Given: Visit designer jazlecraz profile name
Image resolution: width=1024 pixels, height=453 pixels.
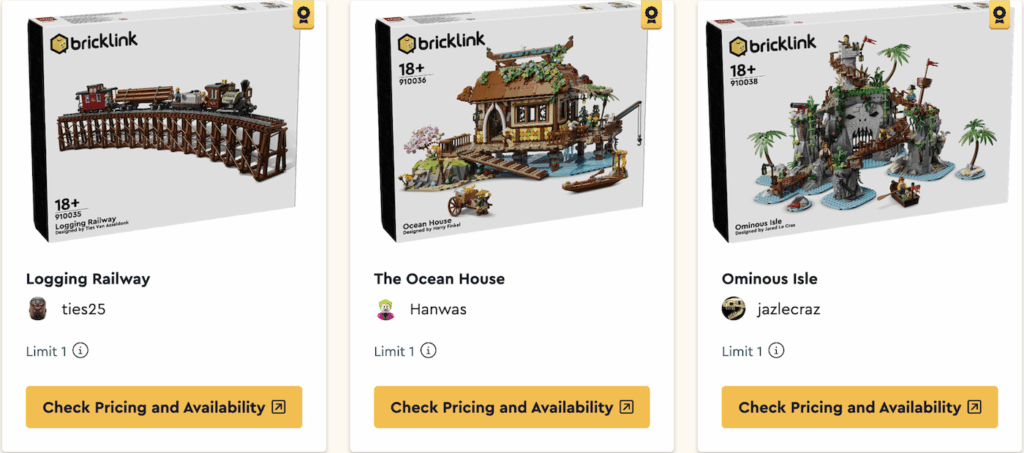Looking at the screenshot, I should pyautogui.click(x=789, y=309).
